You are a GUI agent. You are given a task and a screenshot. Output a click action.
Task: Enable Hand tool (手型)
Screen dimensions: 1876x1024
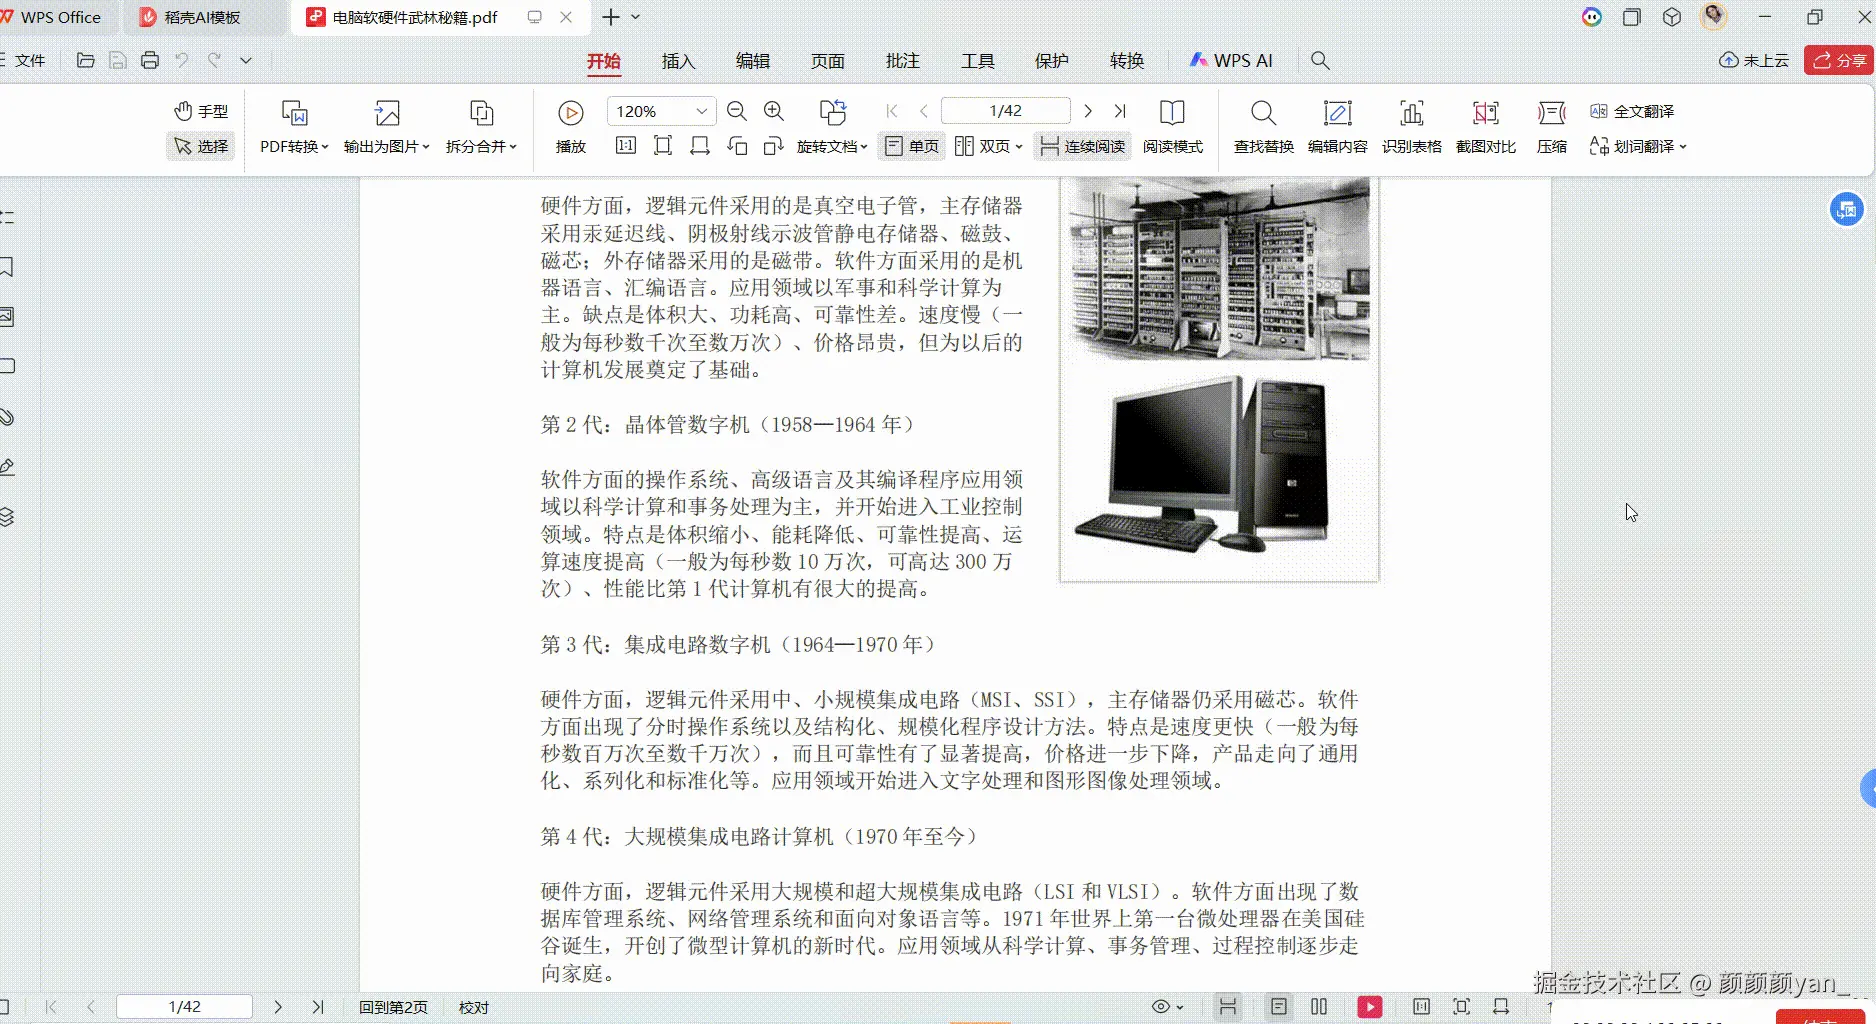coord(201,111)
